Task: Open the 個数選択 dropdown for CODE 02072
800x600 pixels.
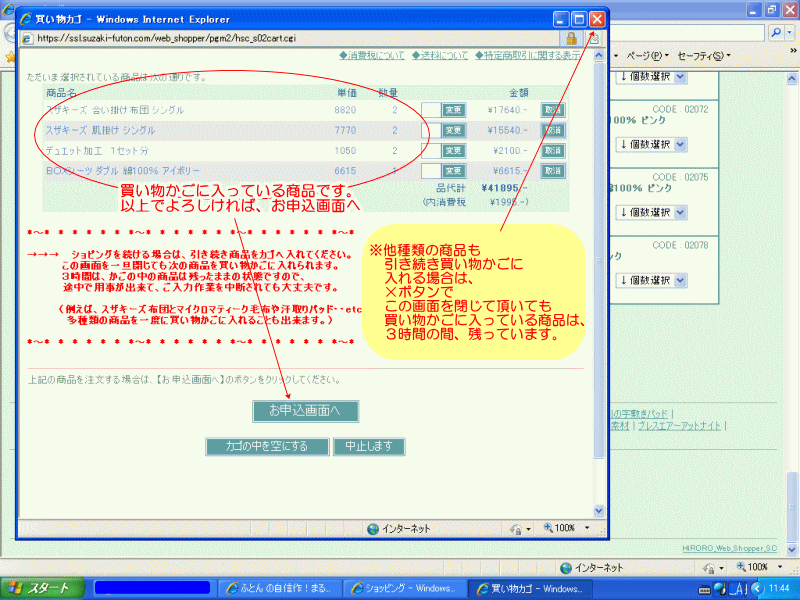Action: [651, 144]
